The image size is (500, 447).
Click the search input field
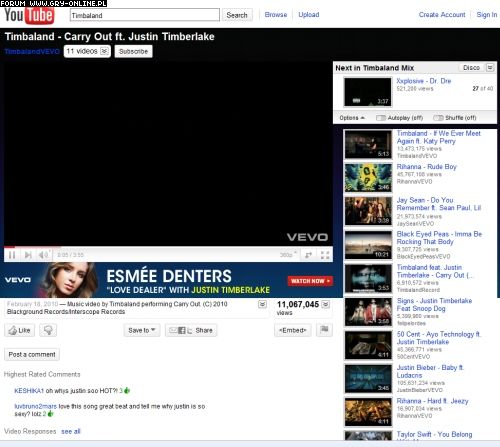(x=145, y=15)
